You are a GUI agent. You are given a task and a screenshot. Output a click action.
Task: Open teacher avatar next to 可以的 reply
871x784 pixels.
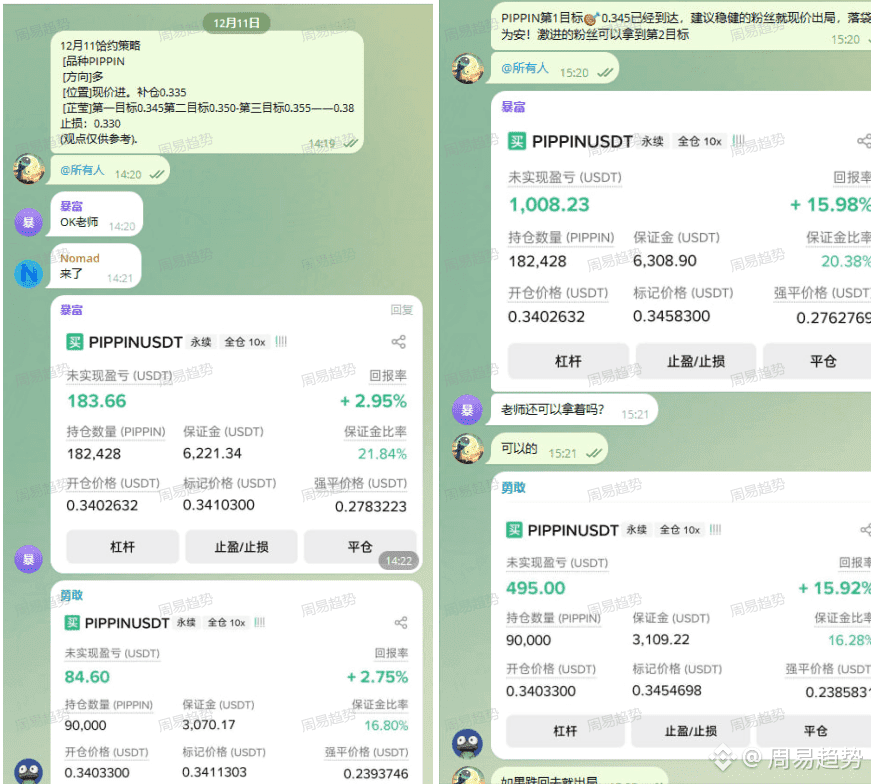[467, 449]
